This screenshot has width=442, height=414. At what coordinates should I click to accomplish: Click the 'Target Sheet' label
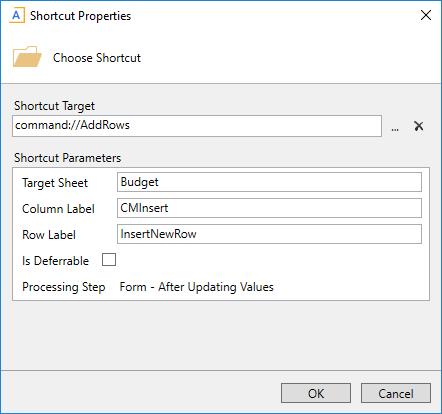point(55,183)
